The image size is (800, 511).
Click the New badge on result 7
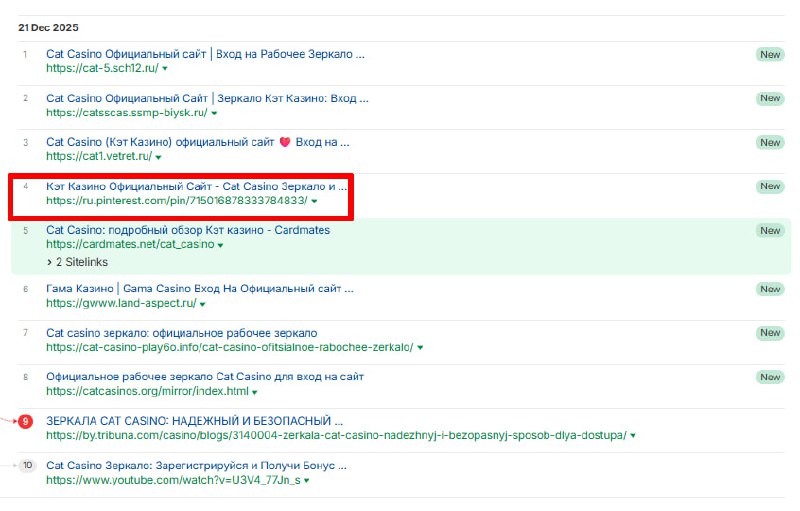click(x=769, y=333)
